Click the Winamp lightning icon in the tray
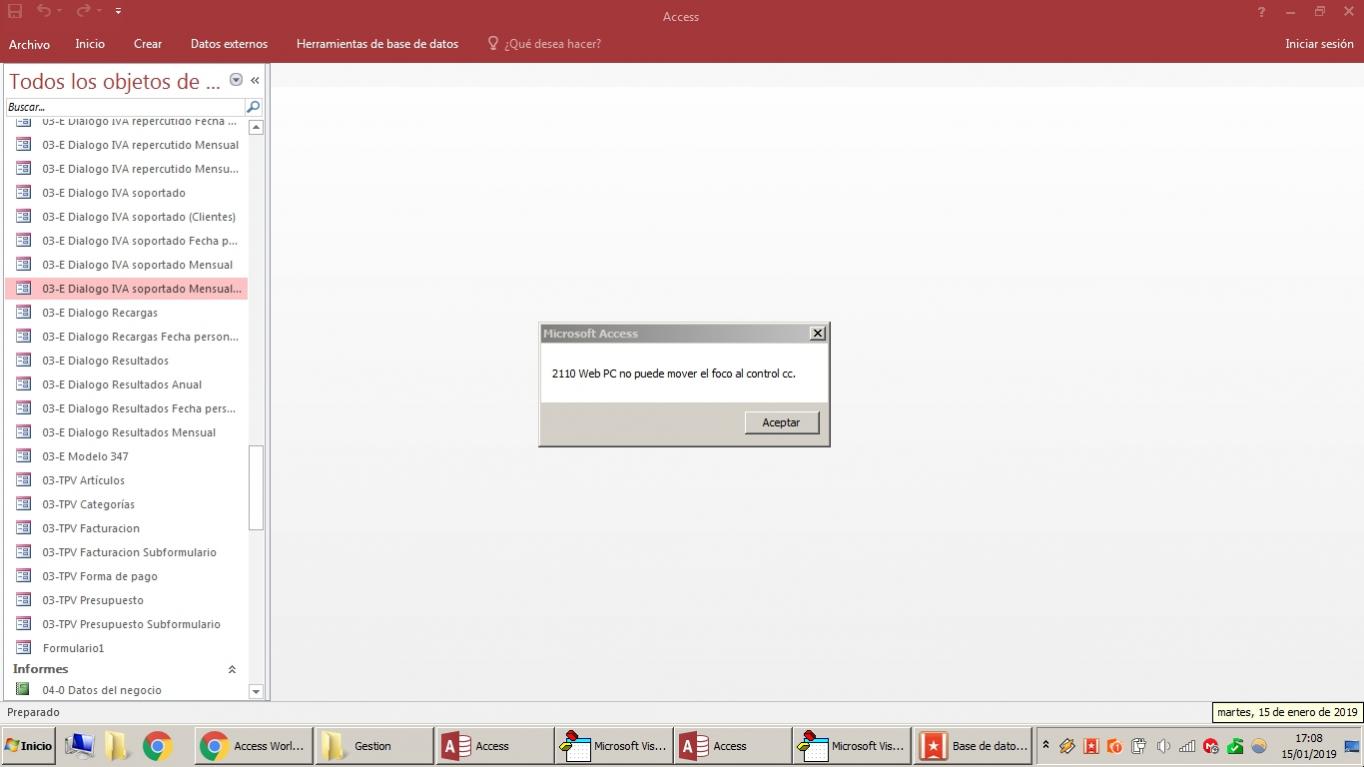This screenshot has height=767, width=1364. (x=1067, y=746)
